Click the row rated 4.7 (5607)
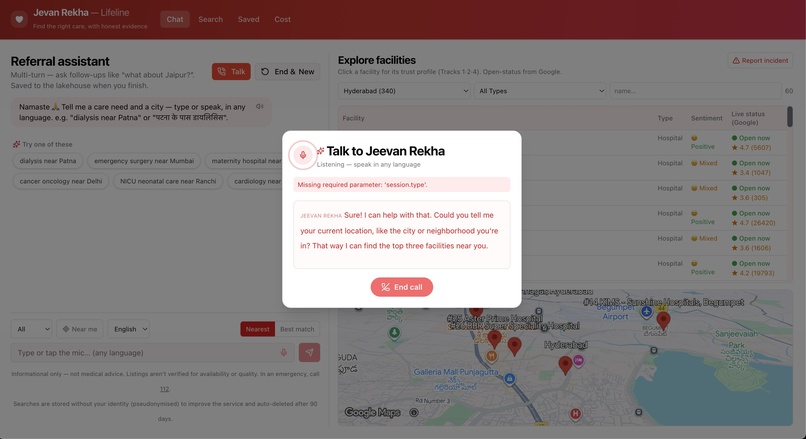The height and width of the screenshot is (439, 806). point(564,142)
